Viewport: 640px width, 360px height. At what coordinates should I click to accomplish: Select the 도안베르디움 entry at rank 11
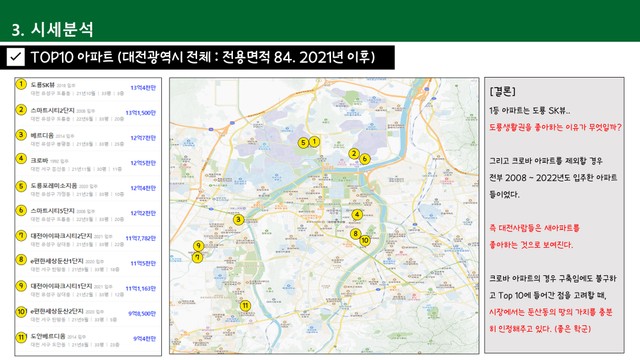(x=87, y=340)
